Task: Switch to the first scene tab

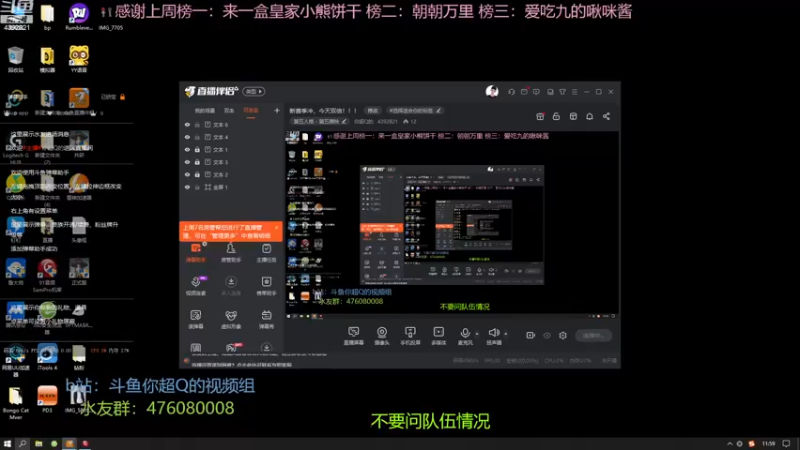Action: pyautogui.click(x=205, y=111)
